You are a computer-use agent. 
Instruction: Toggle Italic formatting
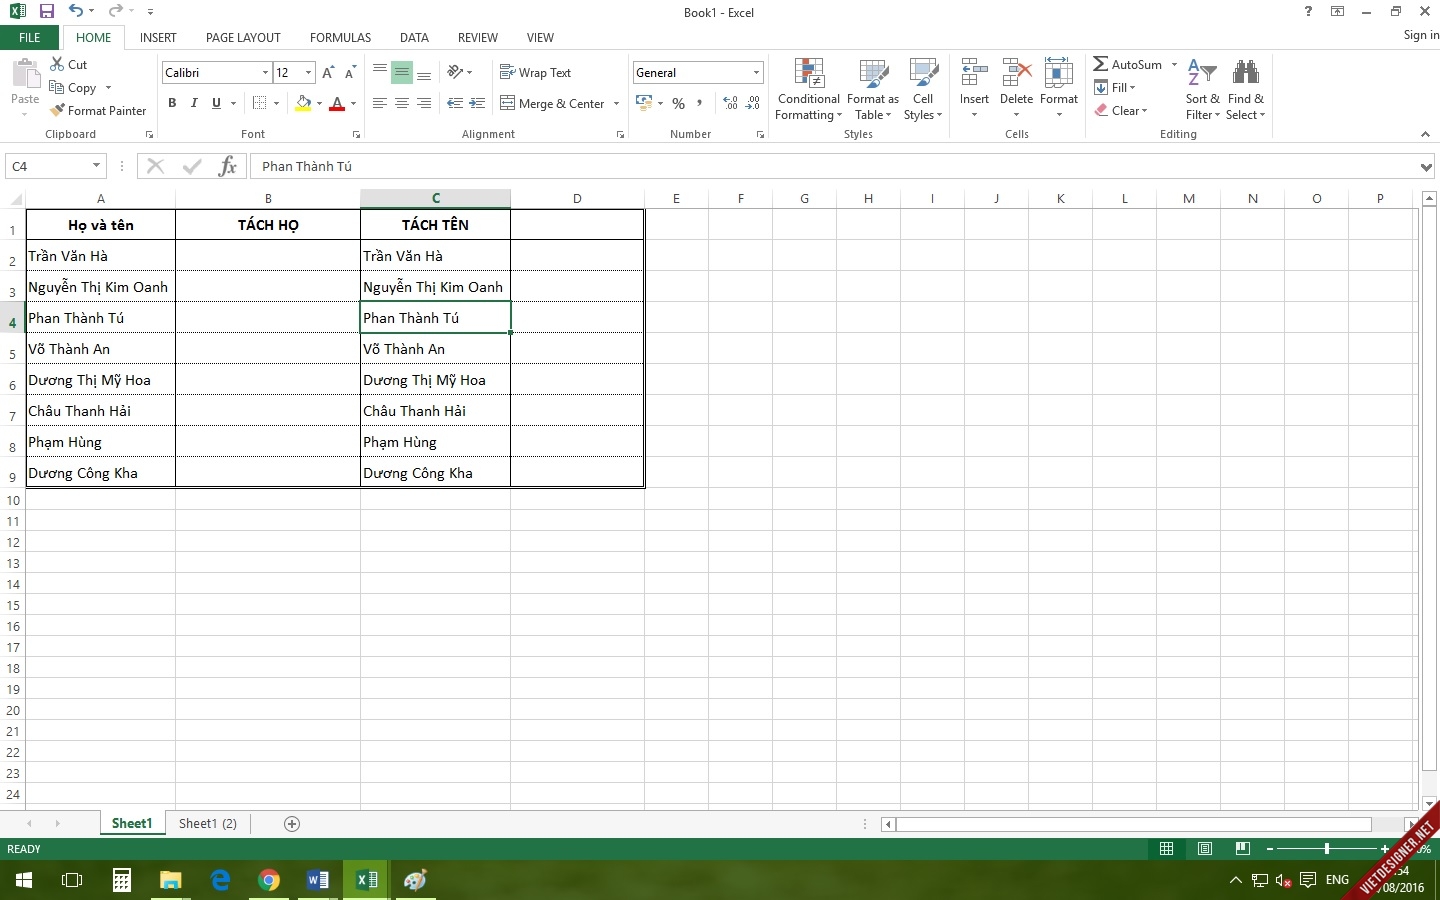(194, 103)
